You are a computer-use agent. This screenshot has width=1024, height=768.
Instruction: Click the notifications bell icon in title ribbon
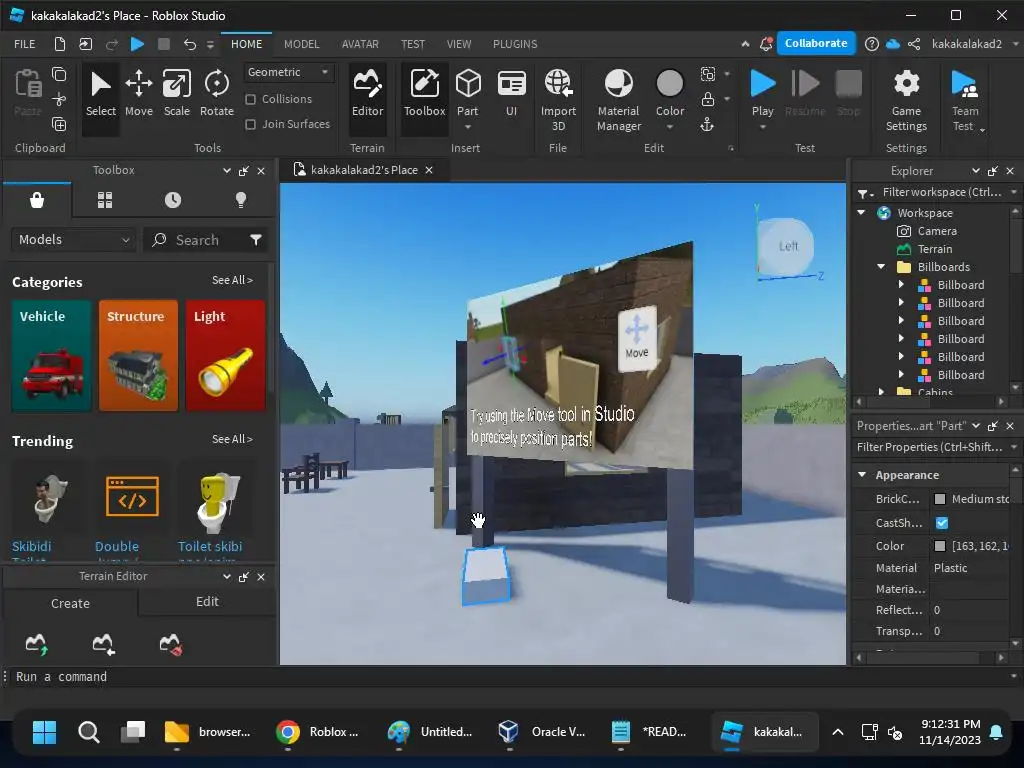[x=766, y=44]
